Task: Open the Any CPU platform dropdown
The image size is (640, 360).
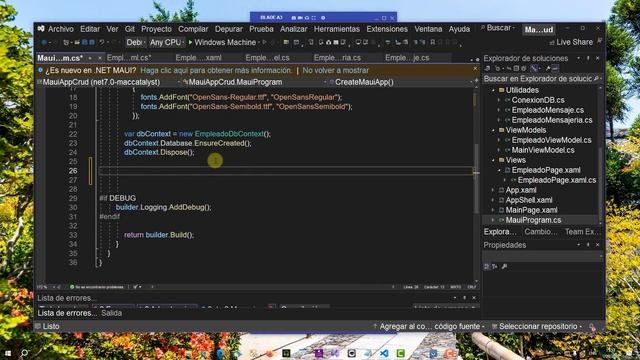Action: (167, 42)
